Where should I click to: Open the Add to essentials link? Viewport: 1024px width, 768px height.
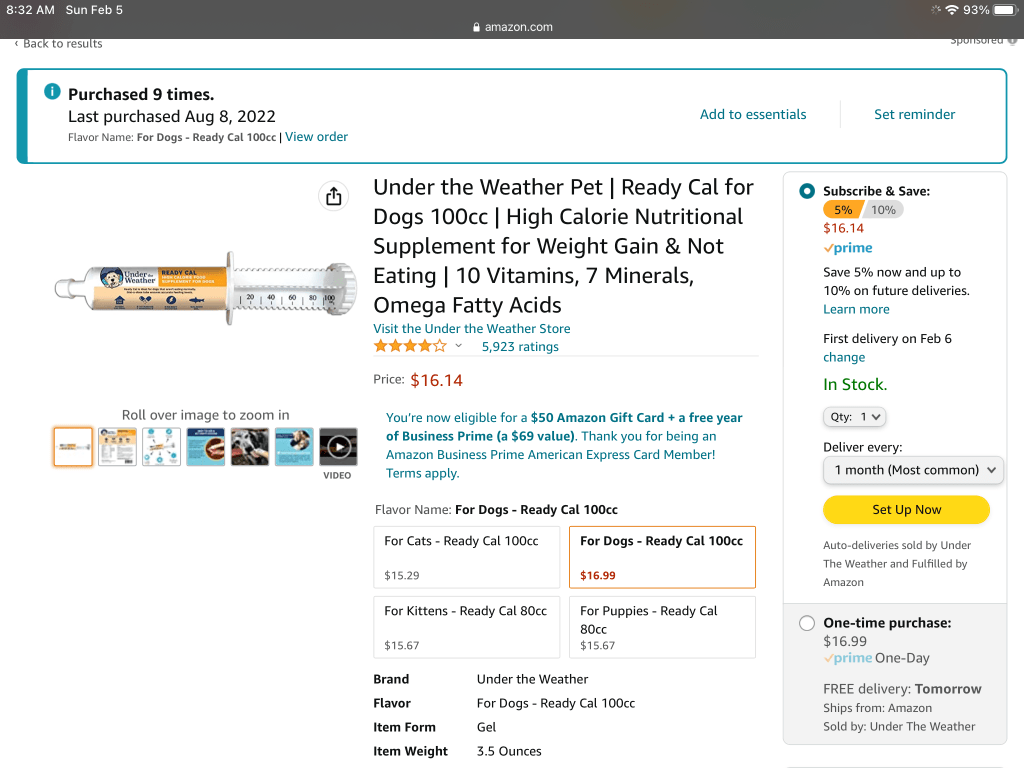coord(753,114)
